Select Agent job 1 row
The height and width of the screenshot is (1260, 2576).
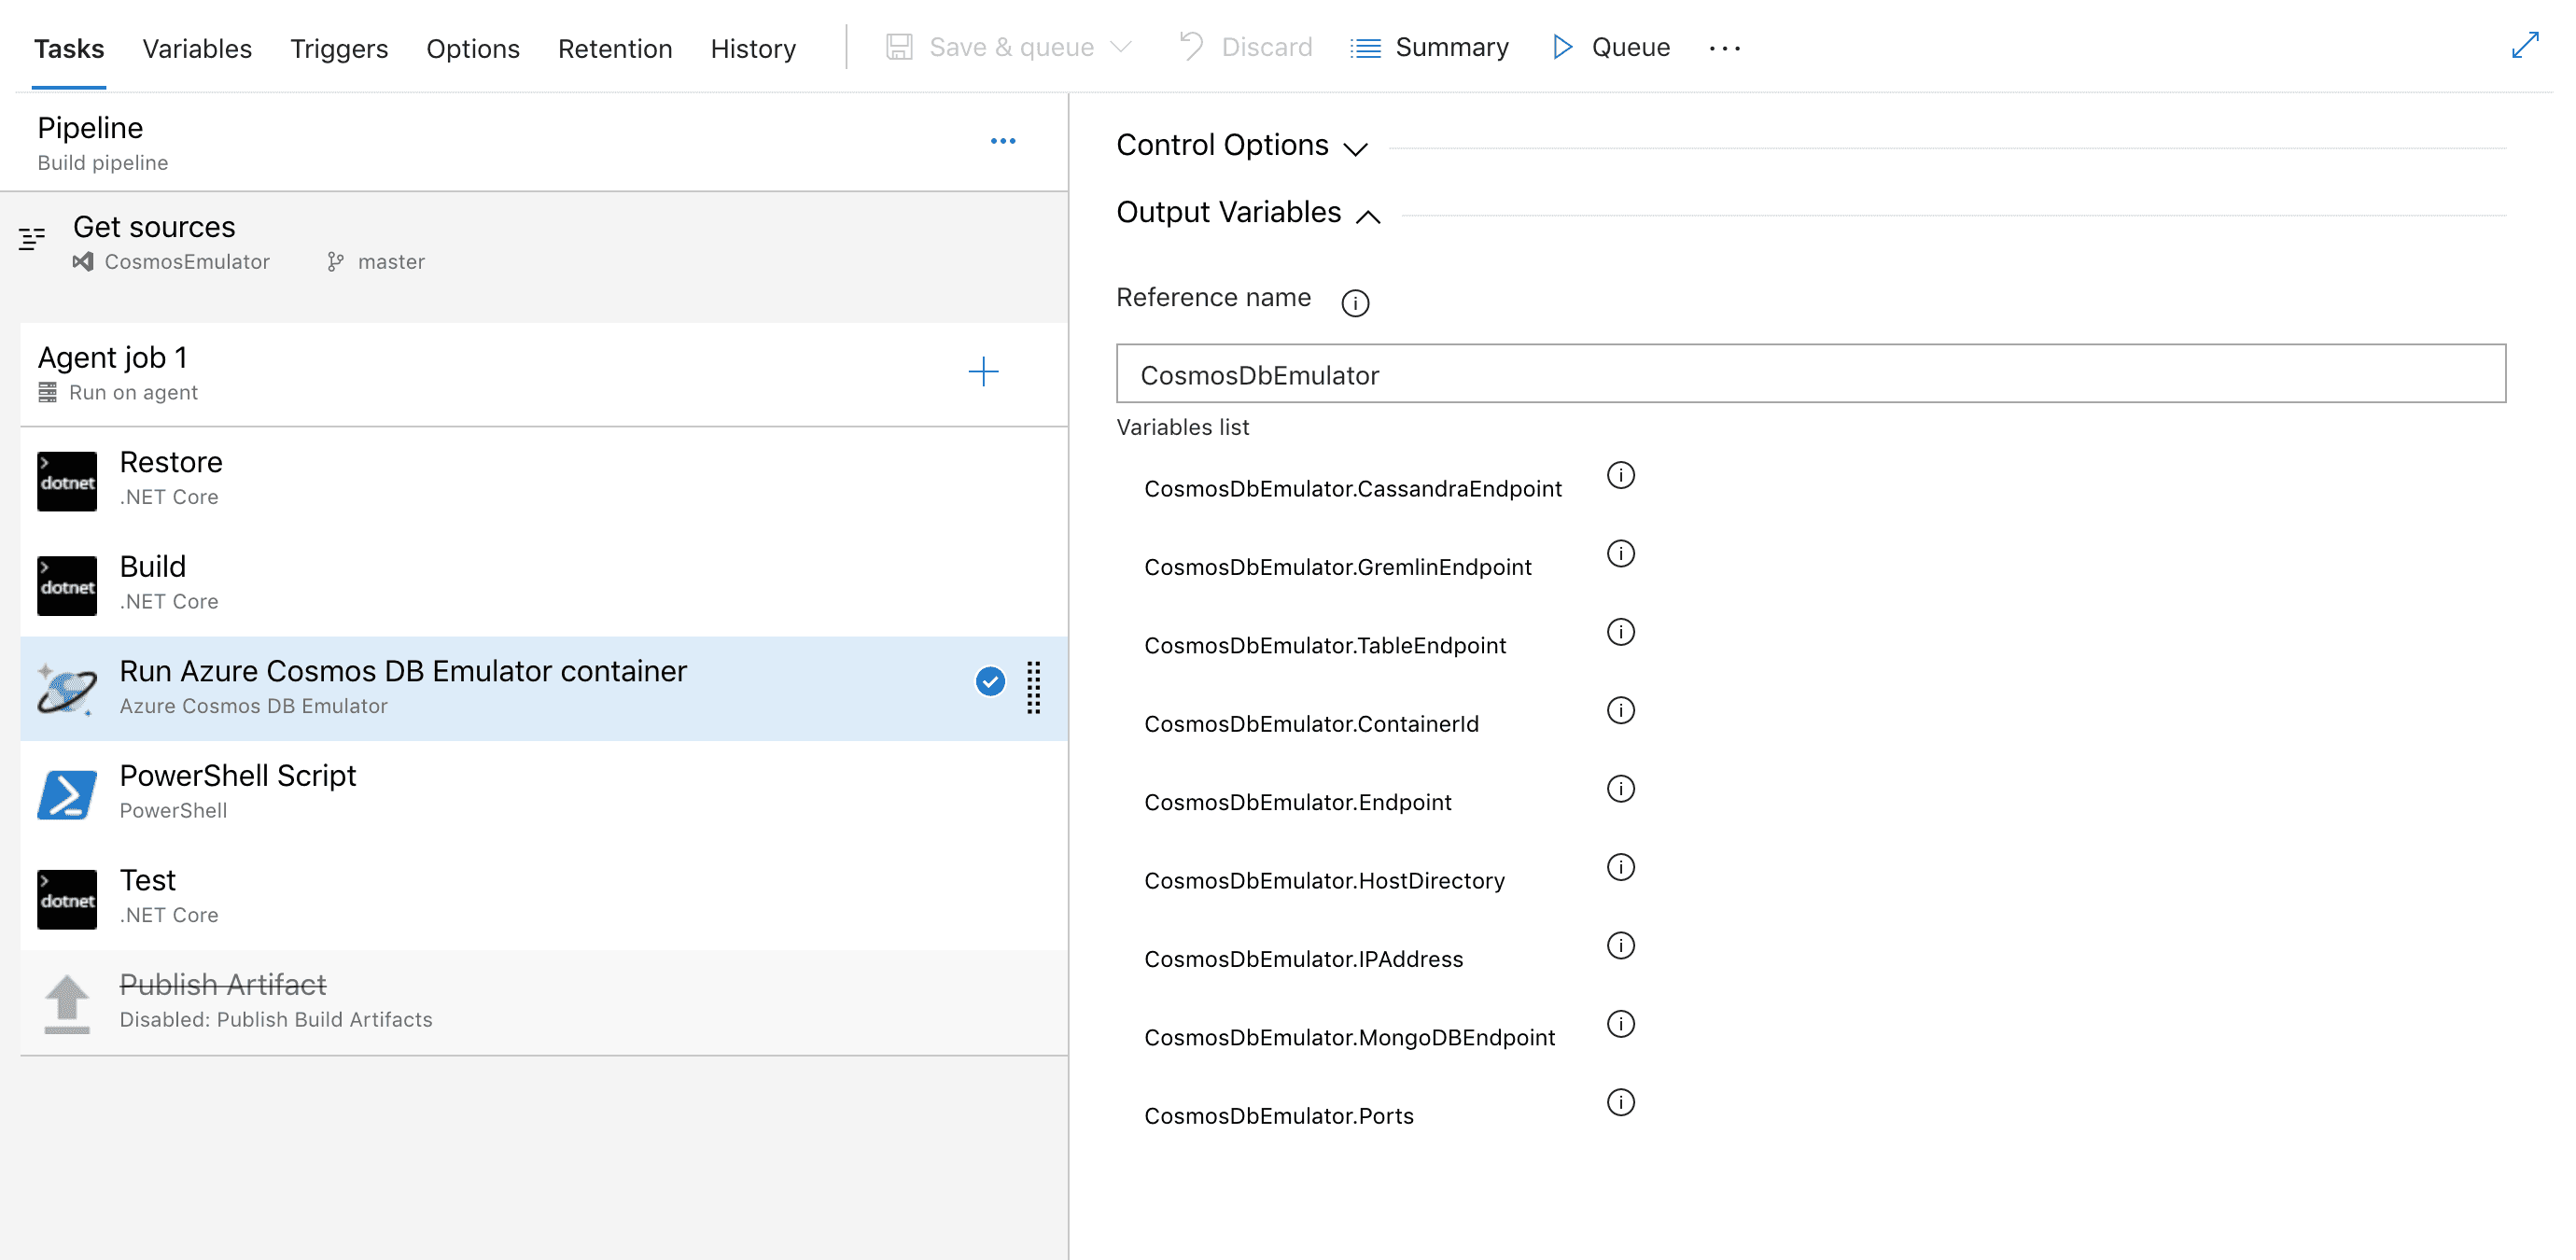[544, 374]
